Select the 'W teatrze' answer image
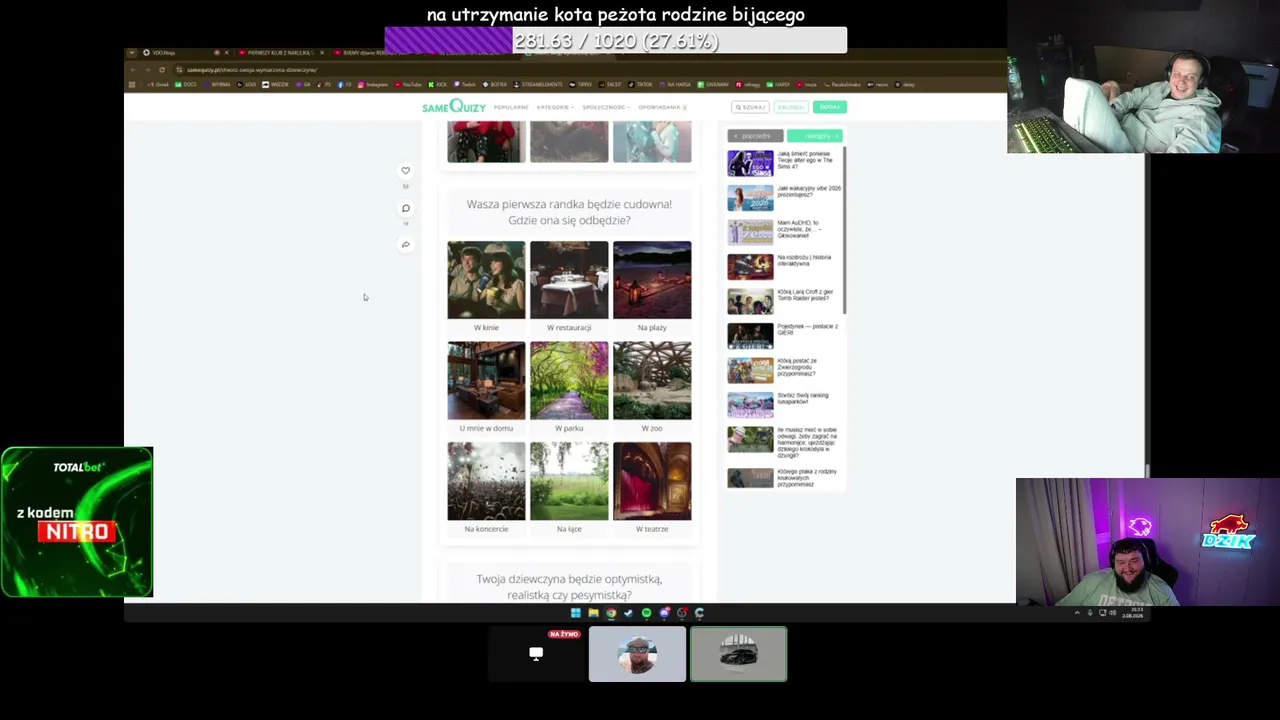 coord(652,481)
